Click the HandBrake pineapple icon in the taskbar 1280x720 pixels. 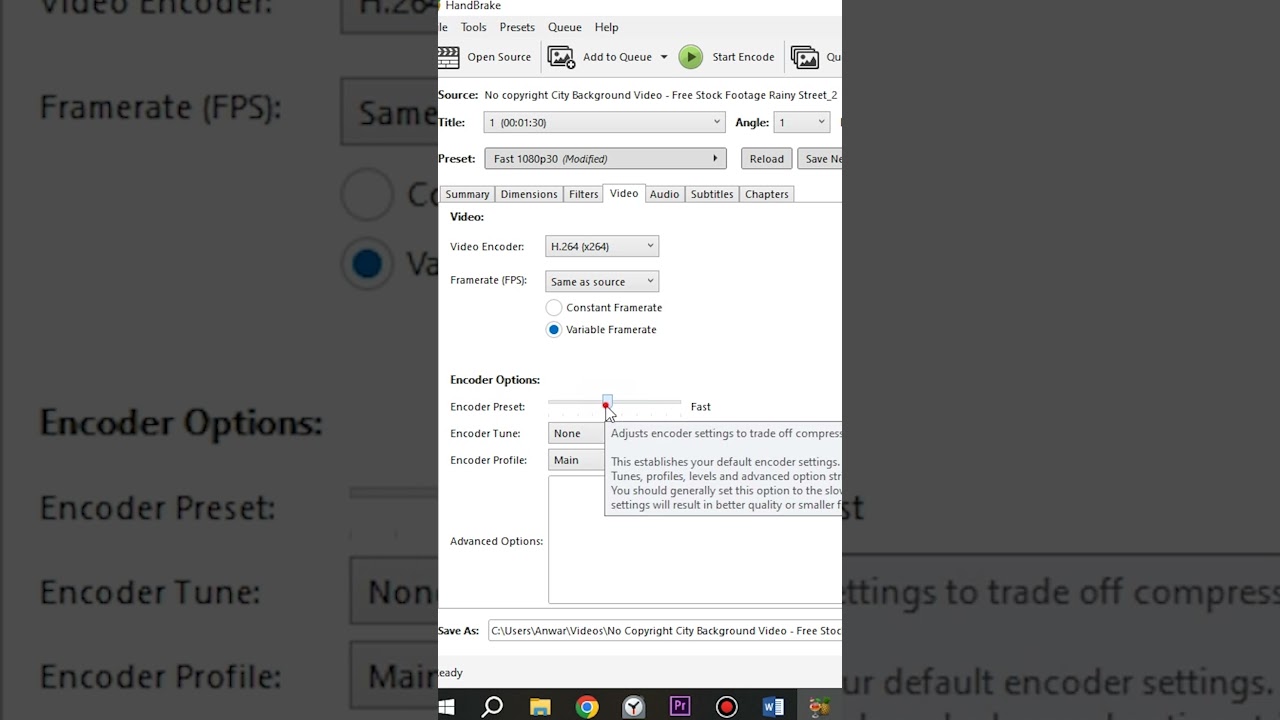[x=820, y=707]
